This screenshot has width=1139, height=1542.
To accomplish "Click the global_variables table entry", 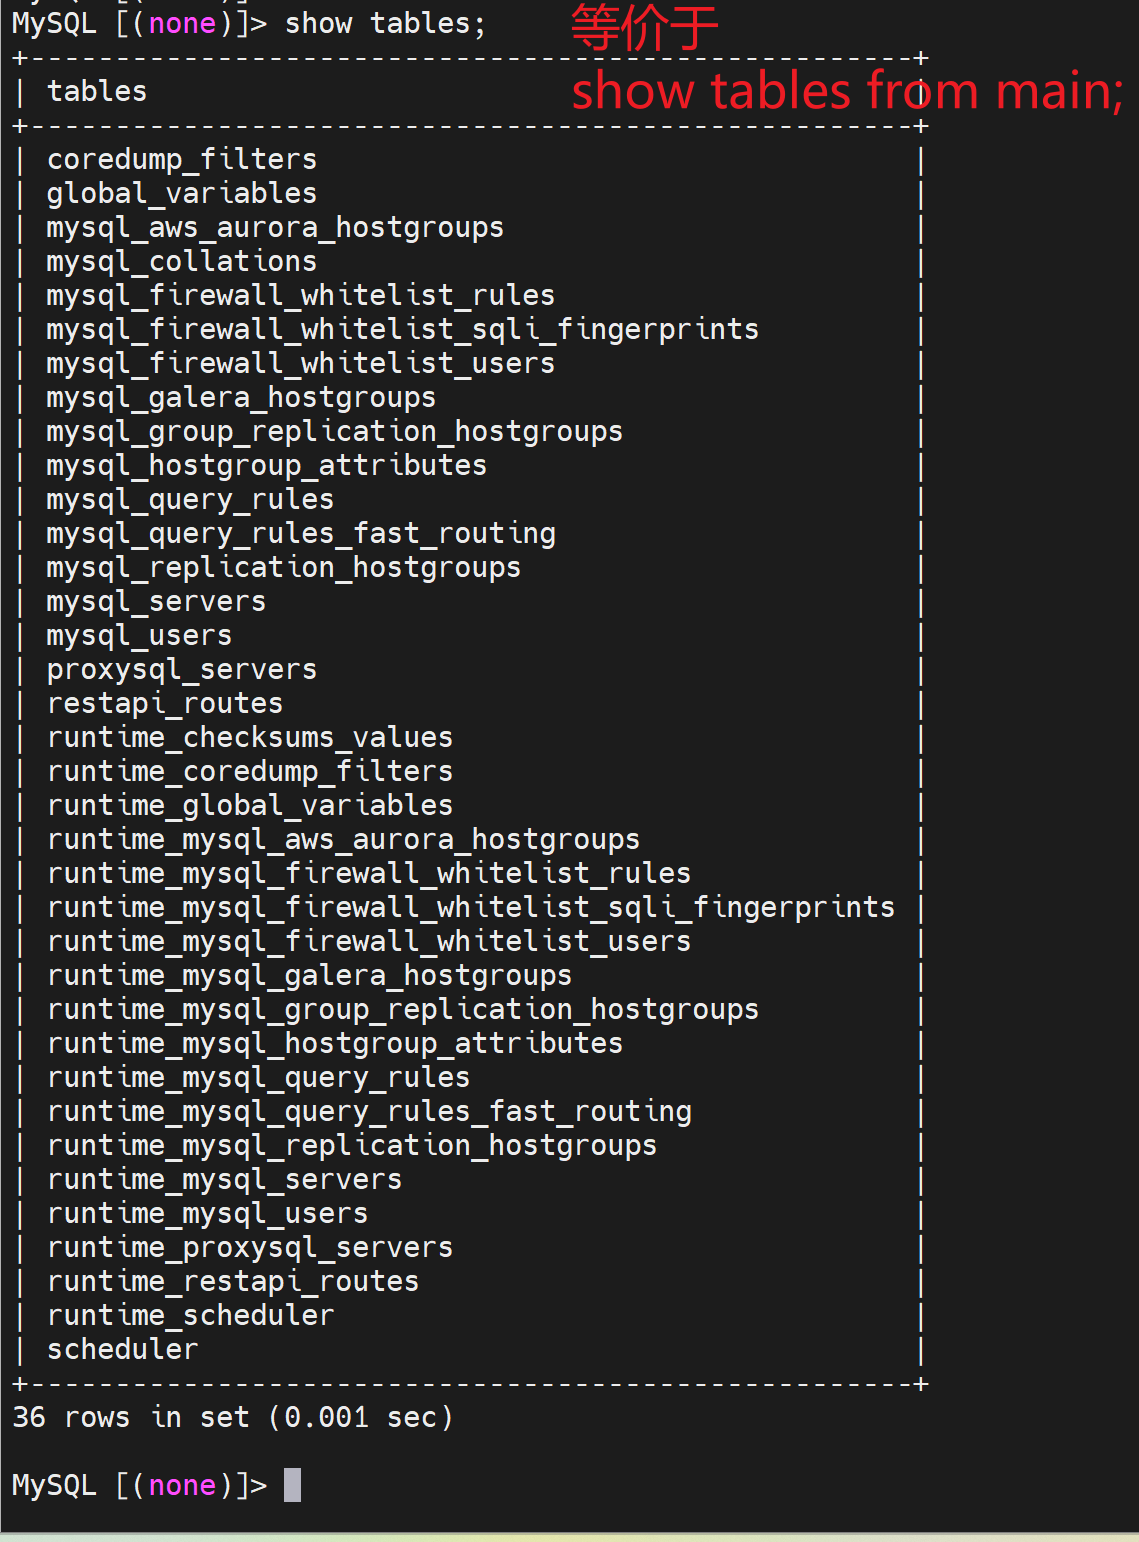I will (x=181, y=193).
